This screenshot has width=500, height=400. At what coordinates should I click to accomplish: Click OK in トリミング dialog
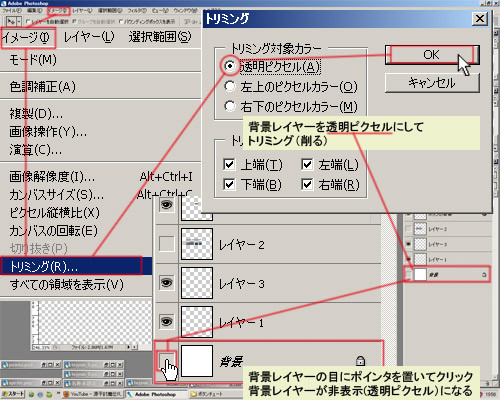point(432,55)
